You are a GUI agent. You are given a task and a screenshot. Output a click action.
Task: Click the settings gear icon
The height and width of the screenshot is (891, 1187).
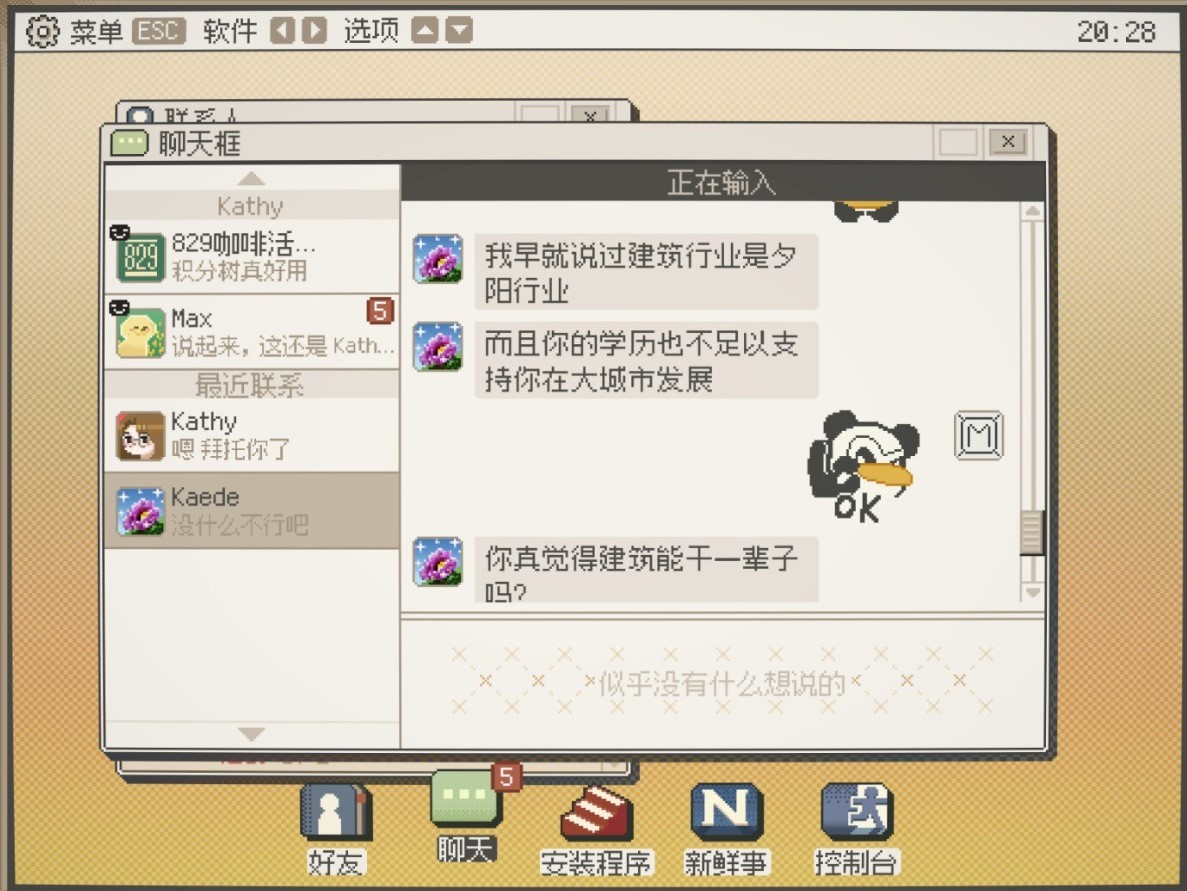[42, 31]
